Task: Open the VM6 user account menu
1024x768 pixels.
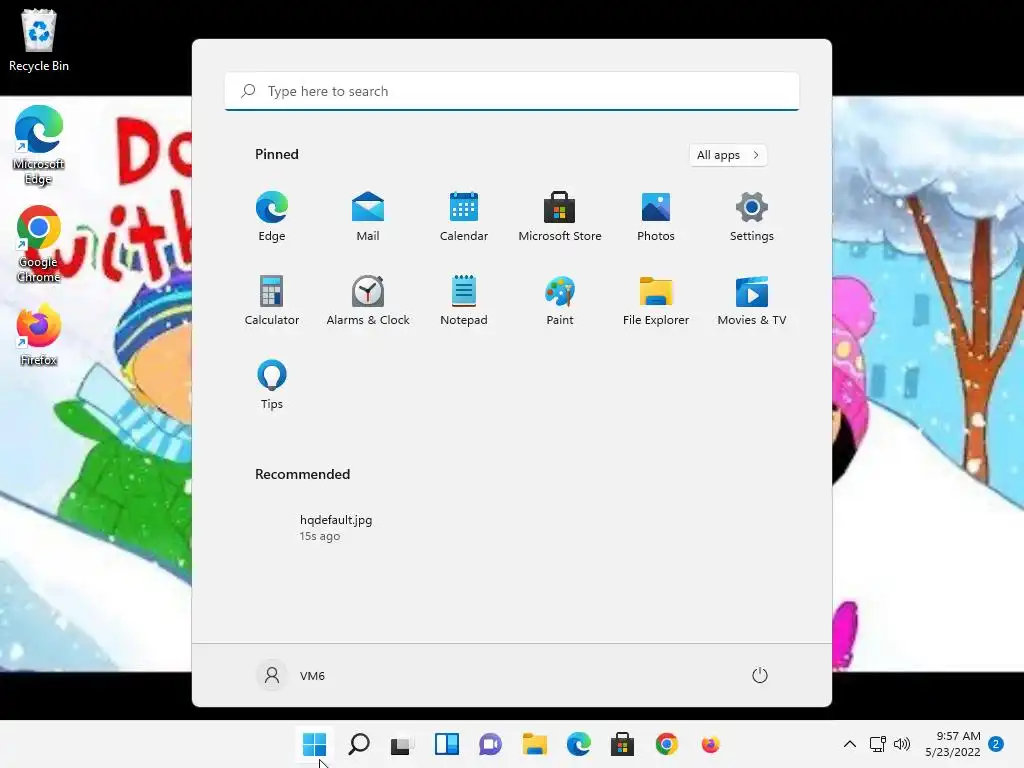Action: [291, 675]
